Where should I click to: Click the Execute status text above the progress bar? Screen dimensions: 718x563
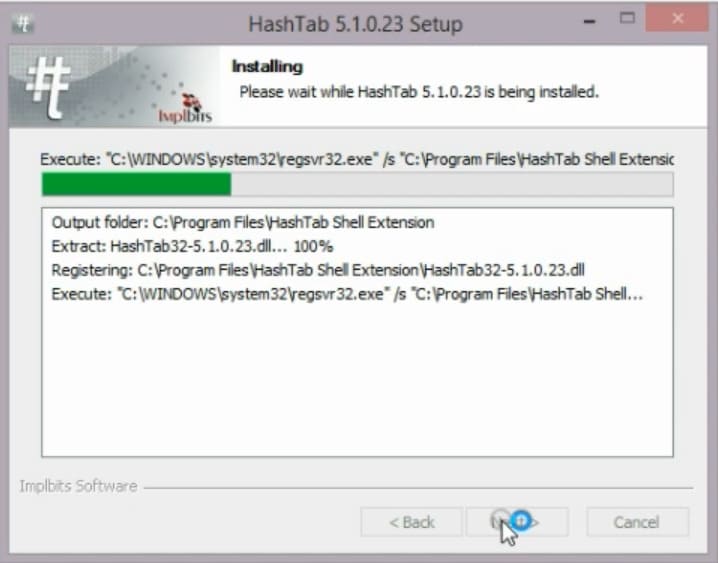[x=357, y=159]
